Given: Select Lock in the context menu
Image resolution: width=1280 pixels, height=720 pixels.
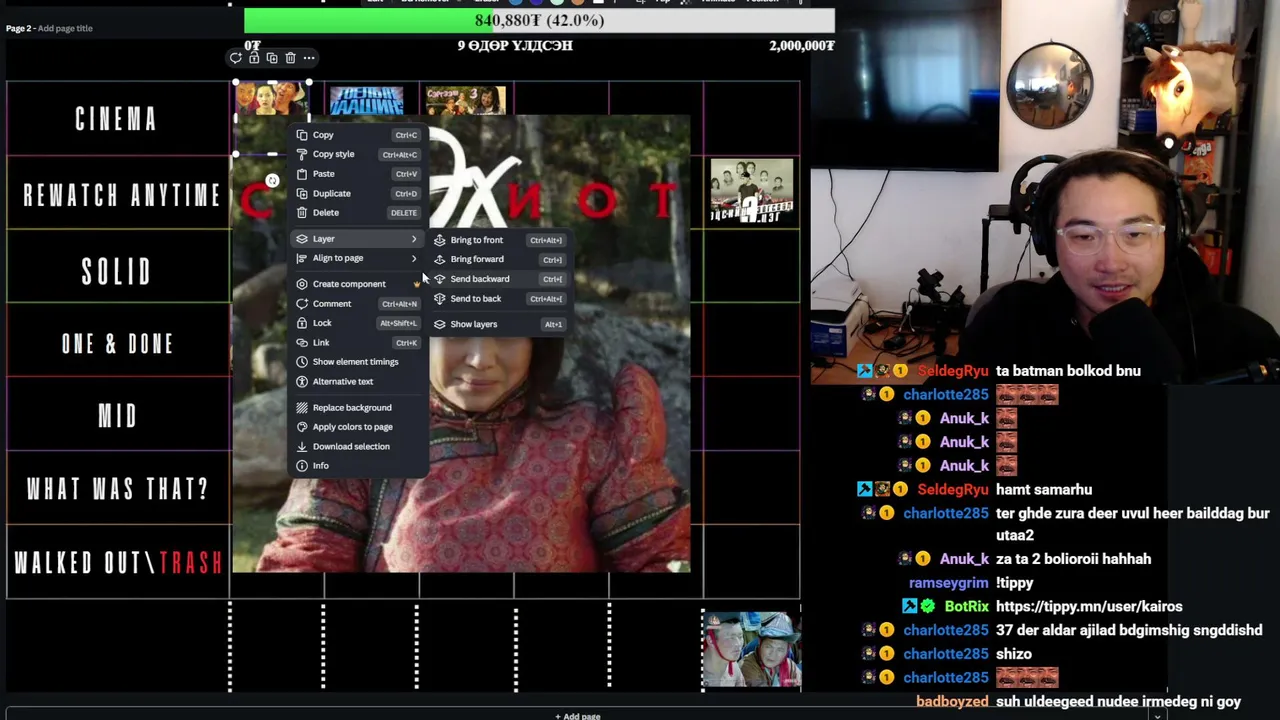Looking at the screenshot, I should (x=359, y=323).
